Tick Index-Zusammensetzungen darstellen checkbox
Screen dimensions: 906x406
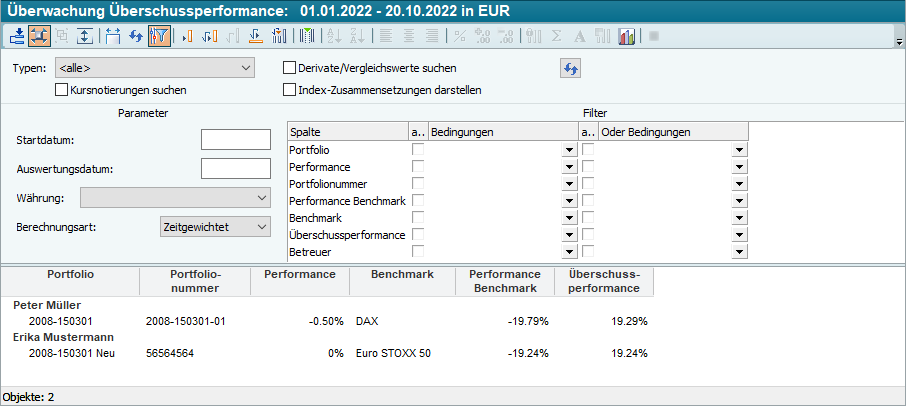pos(291,89)
